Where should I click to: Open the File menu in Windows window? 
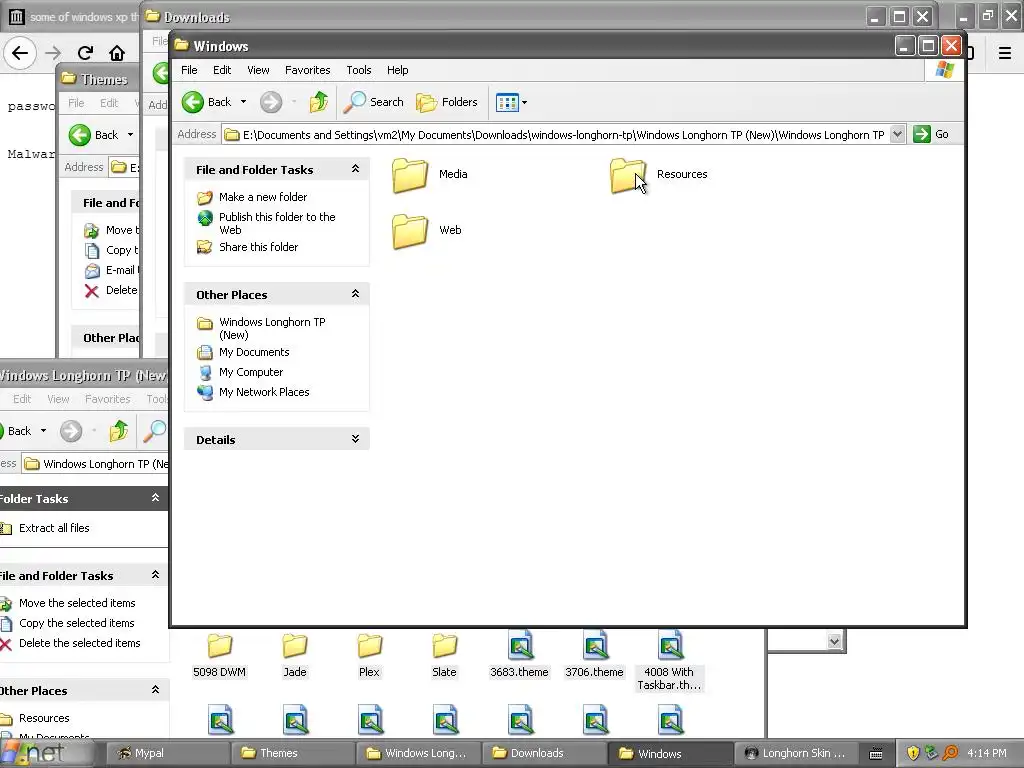(x=189, y=70)
